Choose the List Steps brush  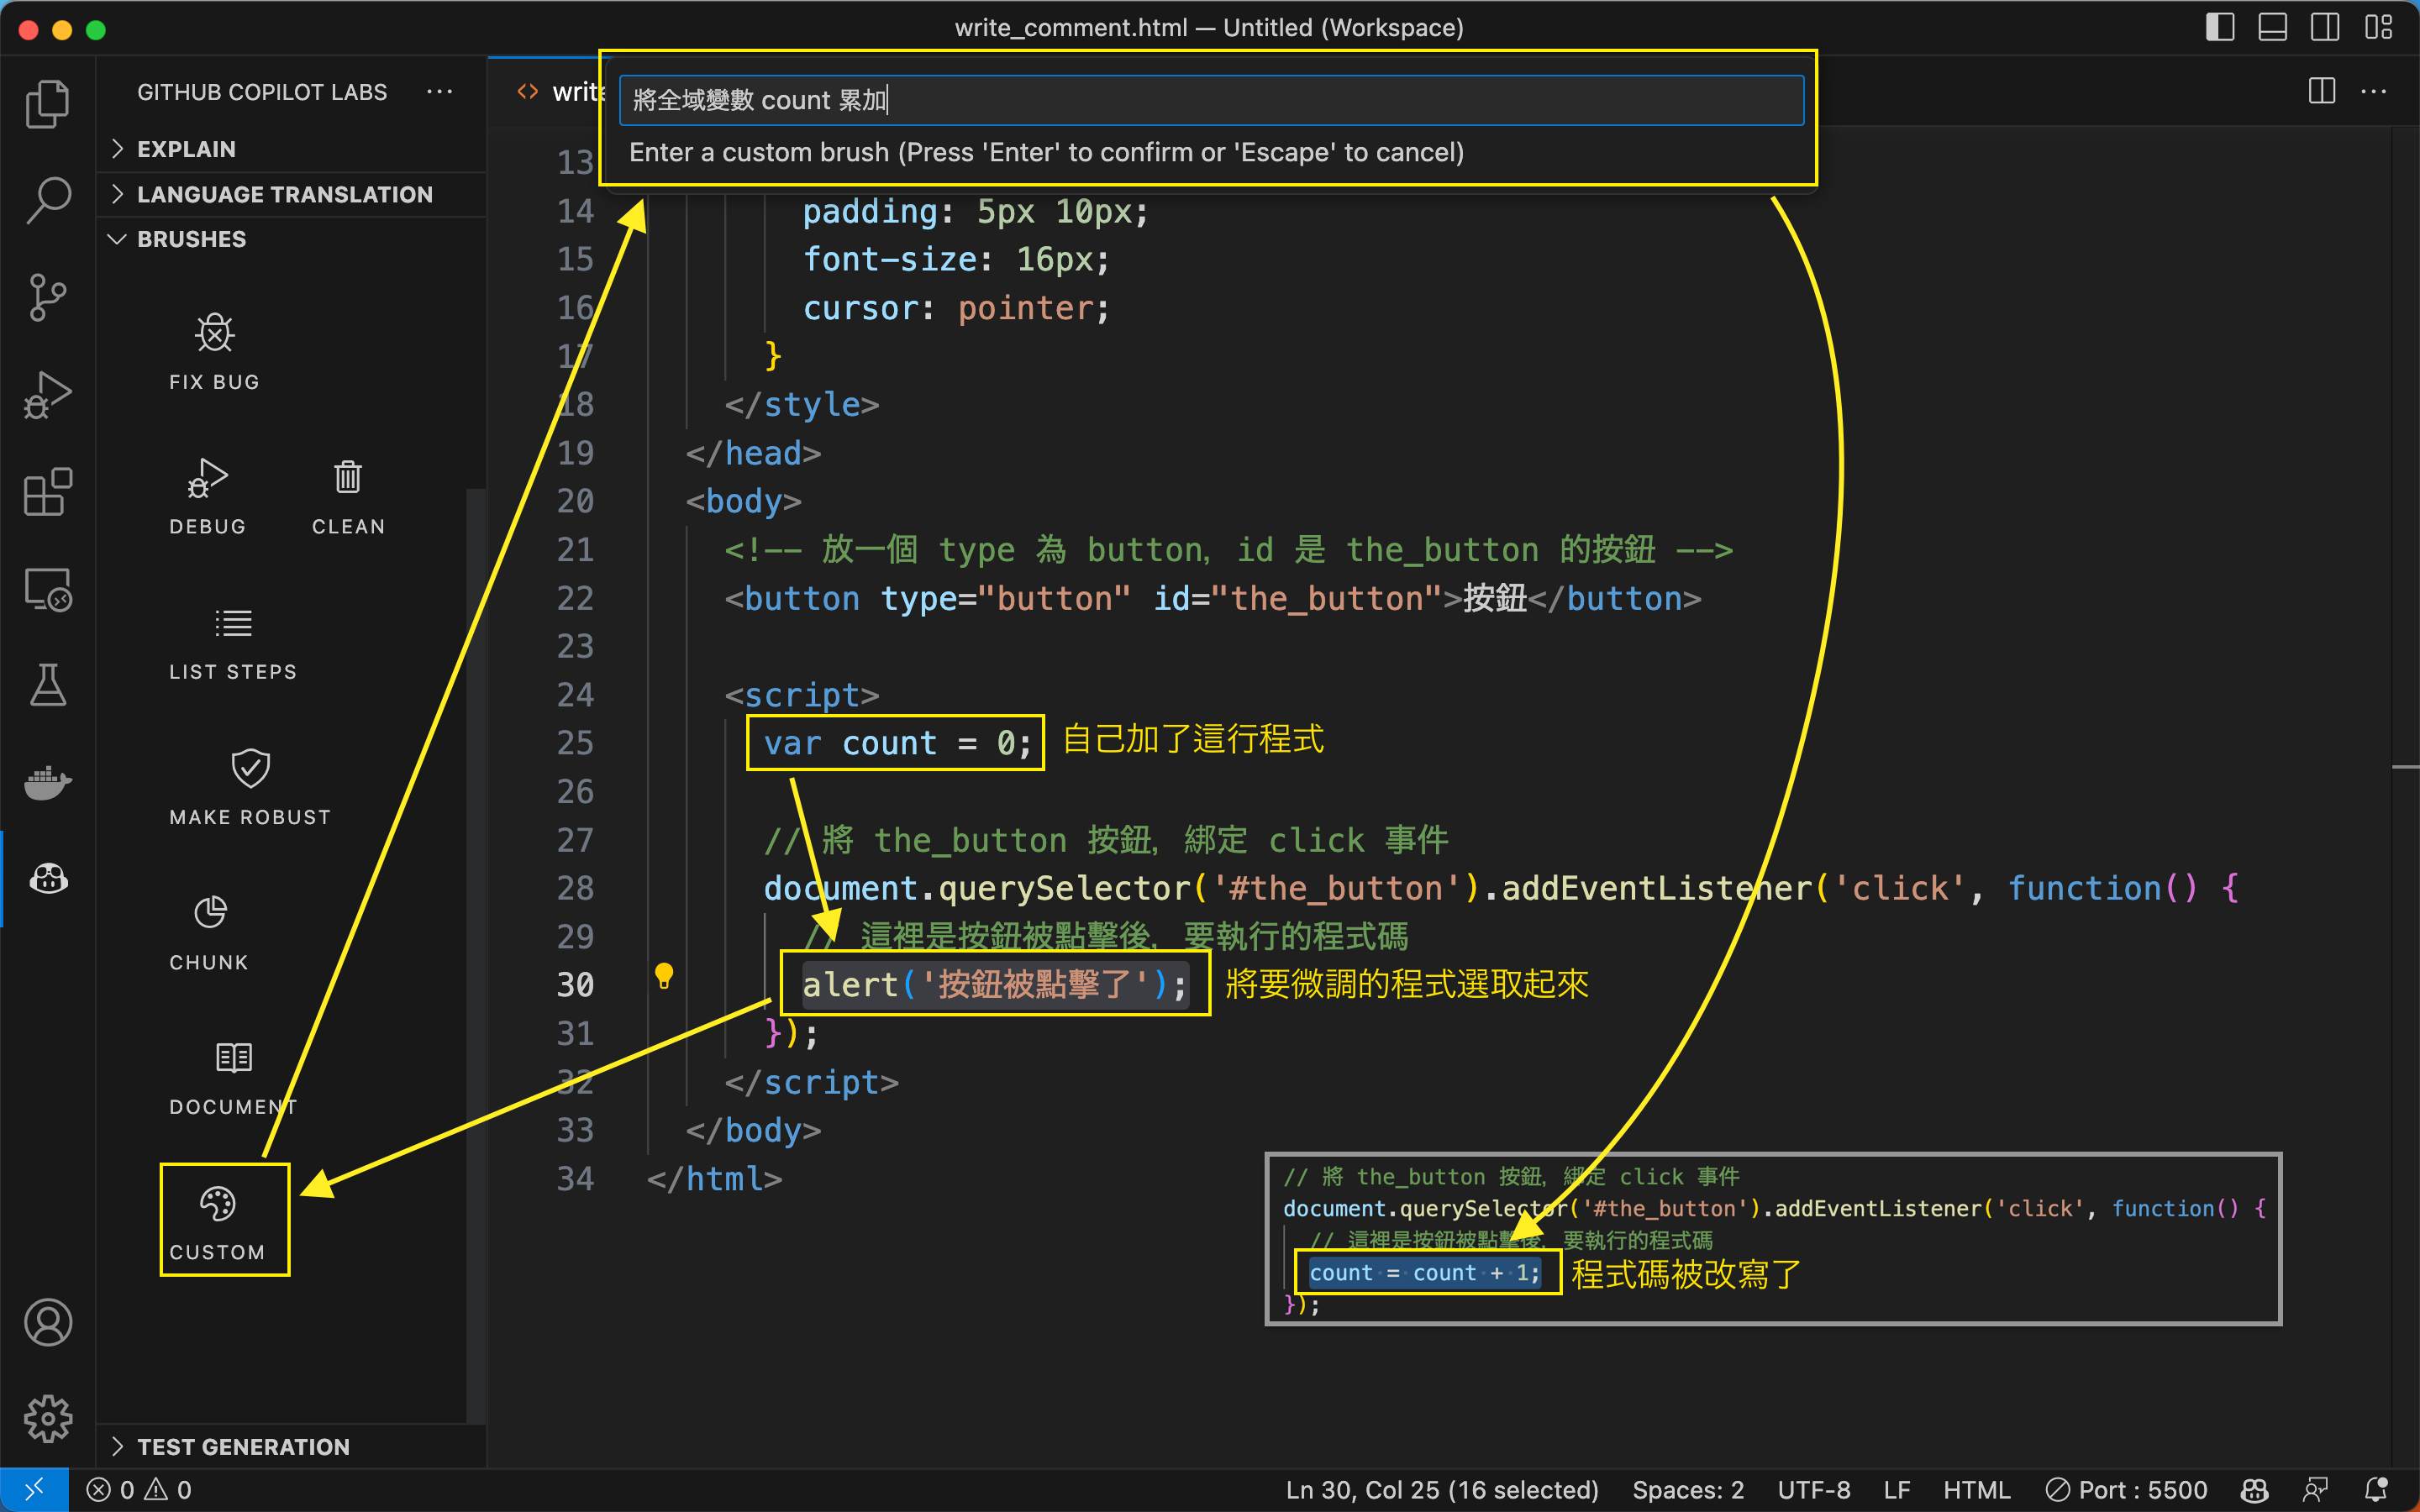[x=232, y=624]
